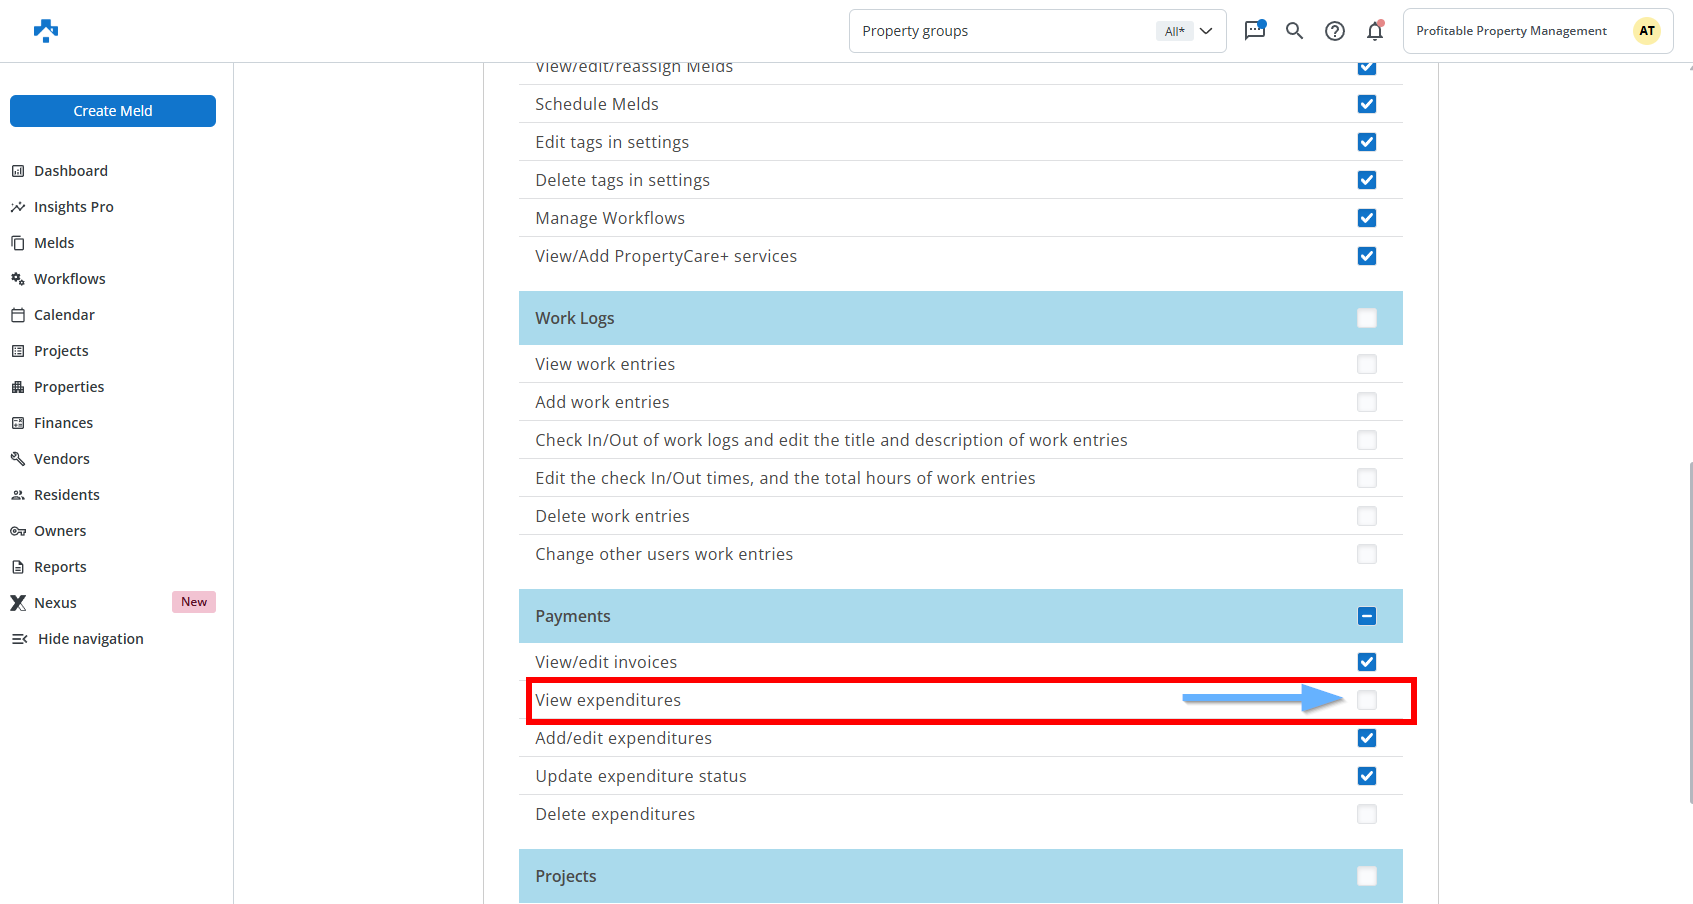
Task: Click the Nexus X icon
Action: pos(18,603)
